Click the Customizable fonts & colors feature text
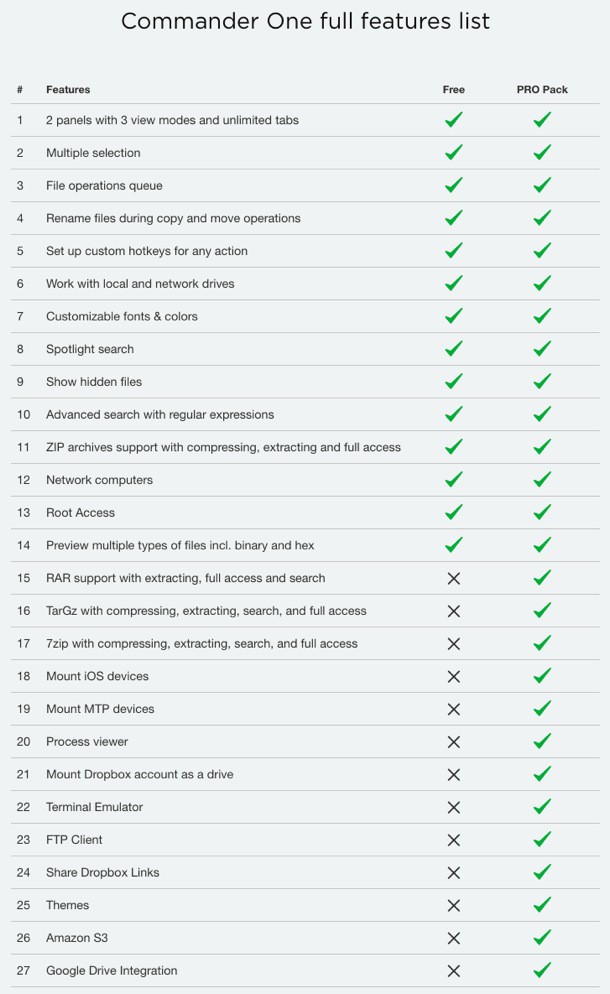Viewport: 610px width, 994px height. tap(122, 316)
